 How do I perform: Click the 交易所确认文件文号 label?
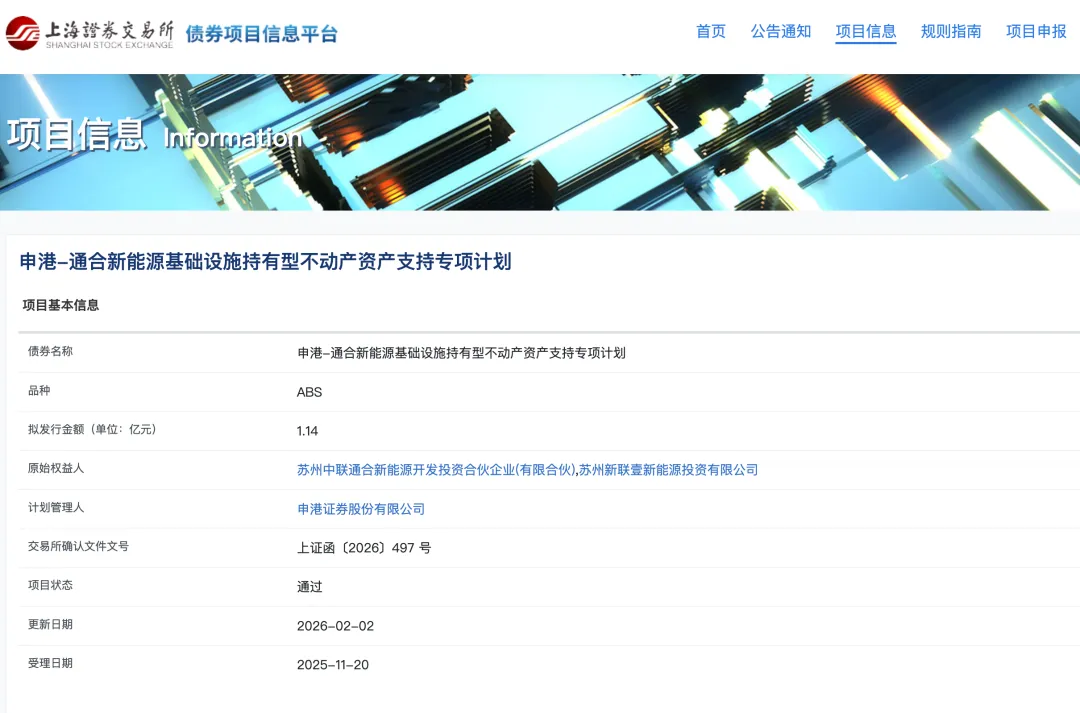(79, 546)
